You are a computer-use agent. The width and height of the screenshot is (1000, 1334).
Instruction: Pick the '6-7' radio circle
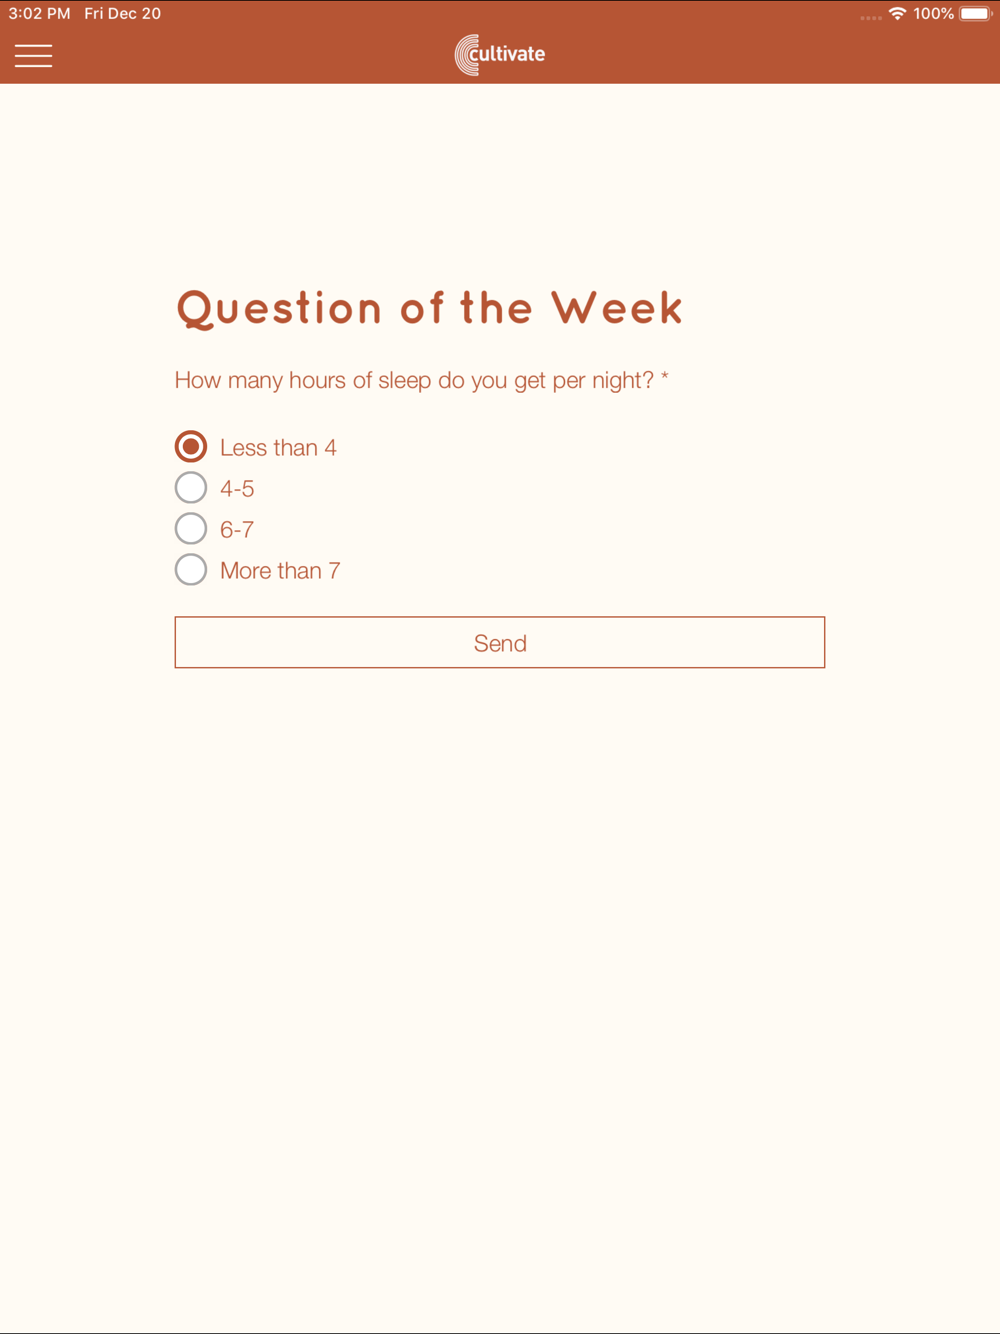[191, 528]
